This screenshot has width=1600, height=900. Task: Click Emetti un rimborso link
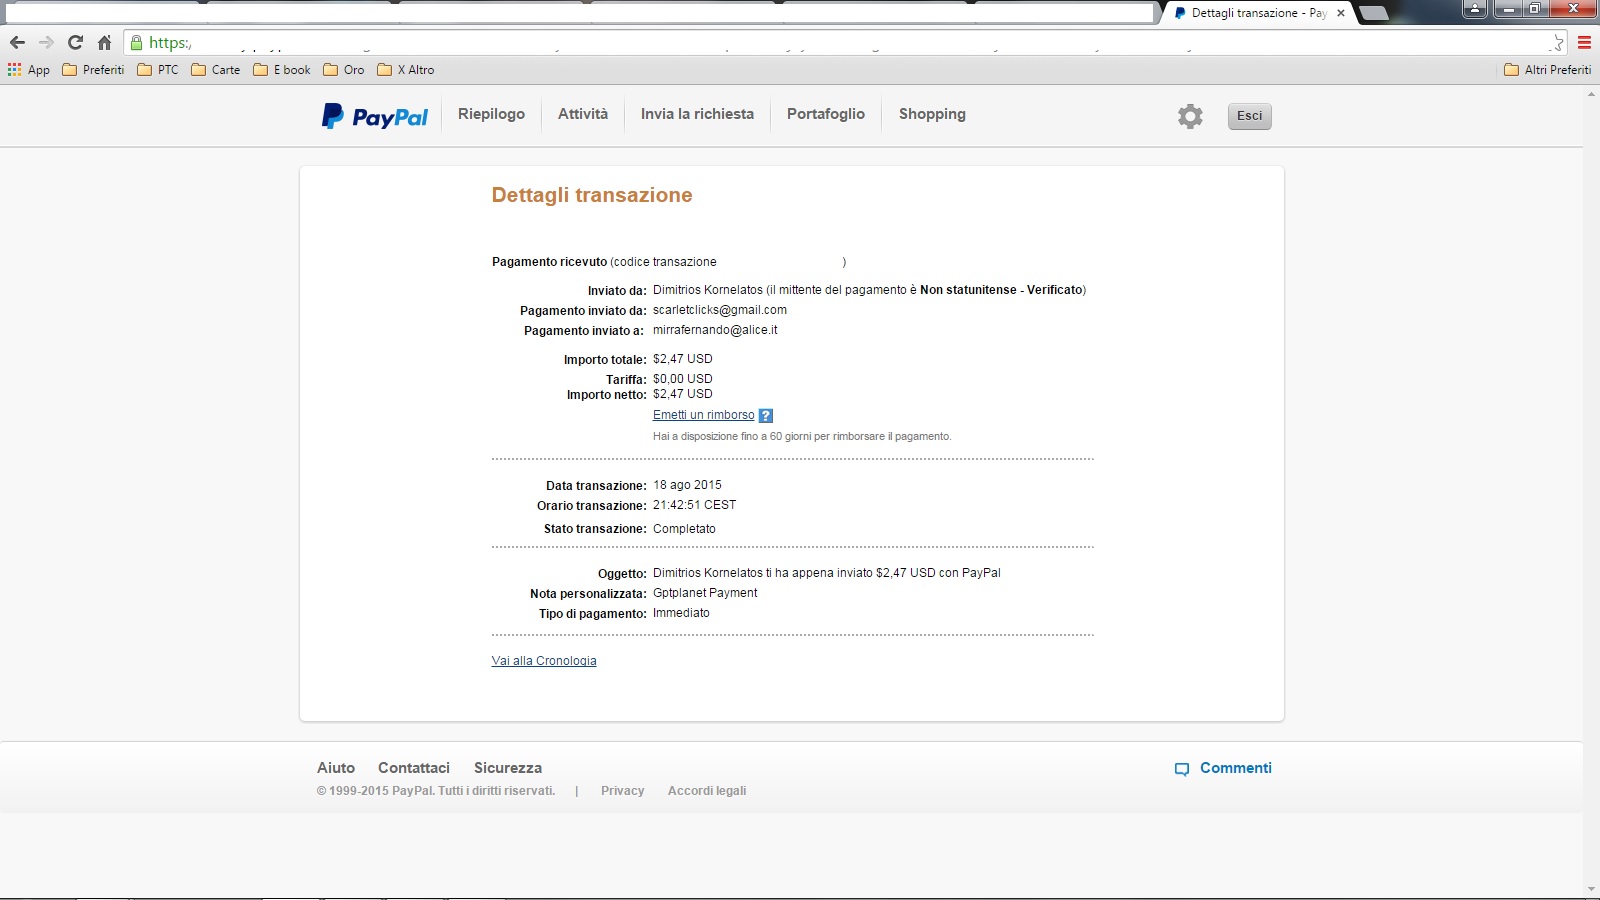[x=704, y=415]
